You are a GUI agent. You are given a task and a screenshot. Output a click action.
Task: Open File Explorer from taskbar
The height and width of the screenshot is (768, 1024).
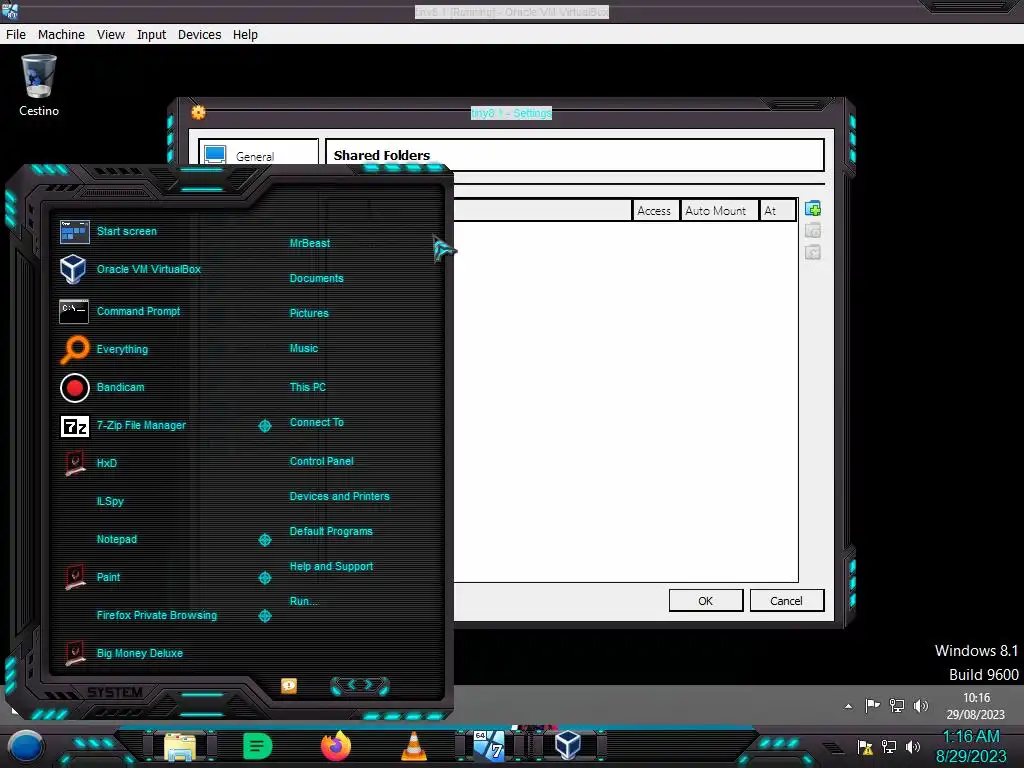click(180, 746)
